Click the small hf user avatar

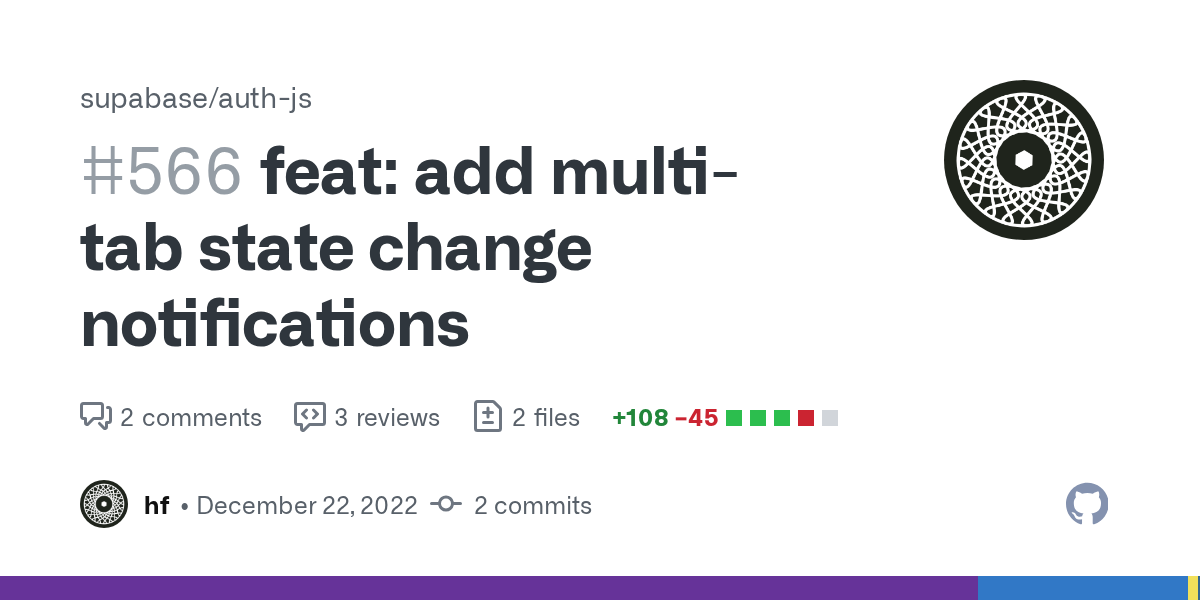pyautogui.click(x=104, y=505)
